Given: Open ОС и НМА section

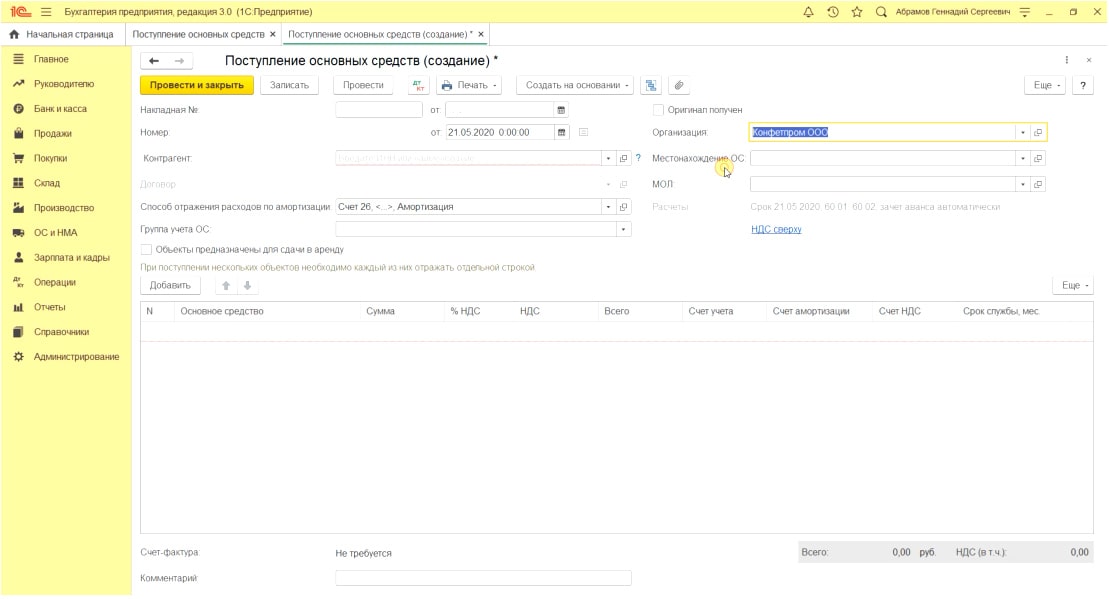Looking at the screenshot, I should (55, 233).
